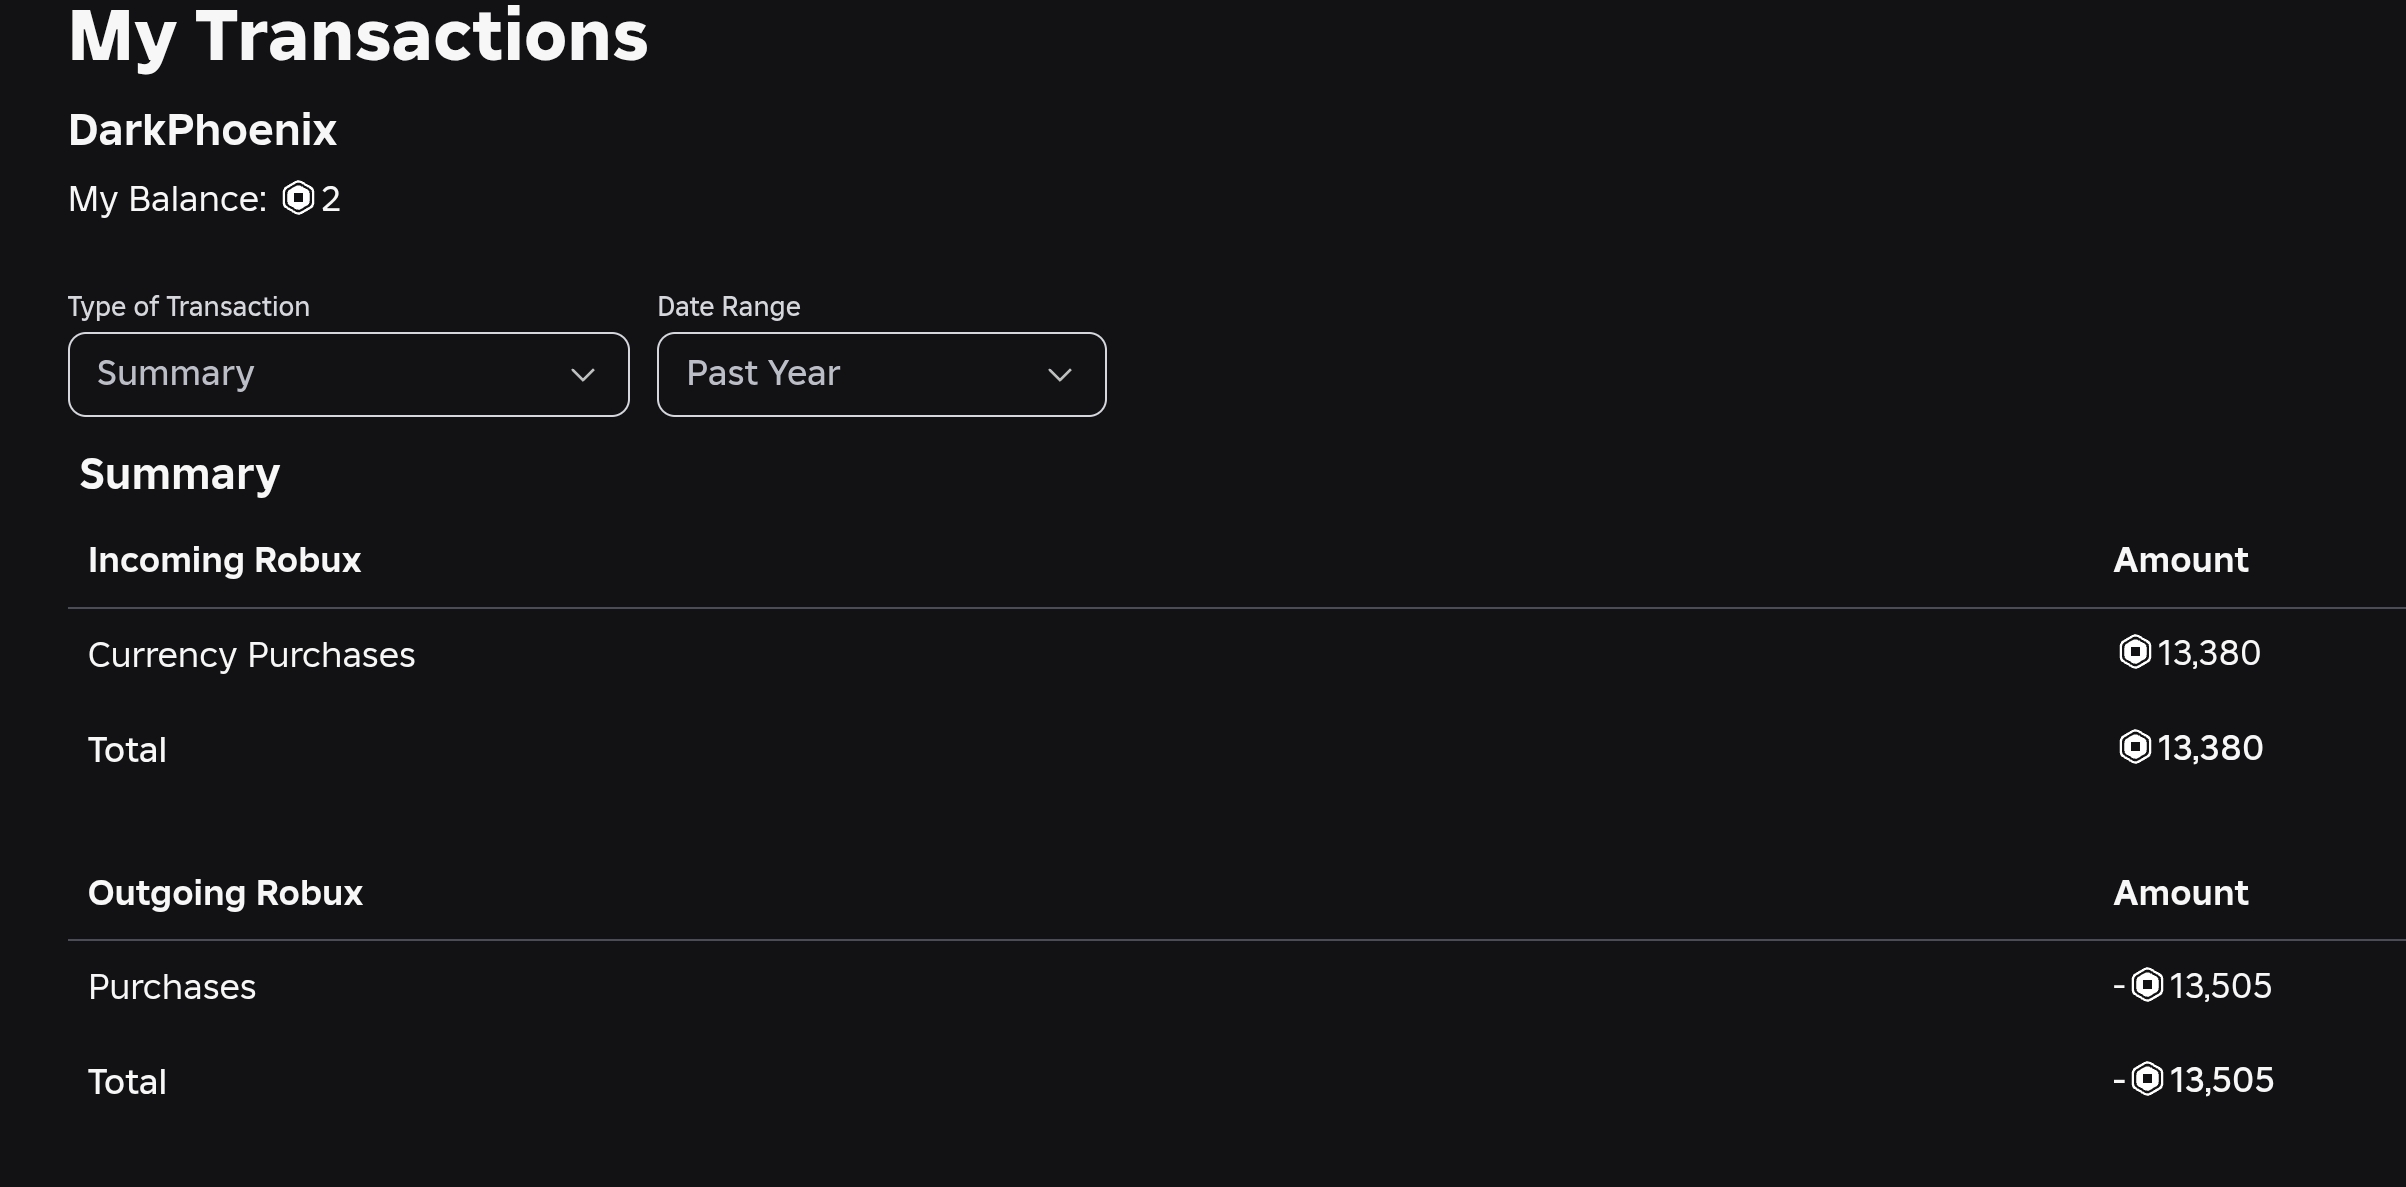The height and width of the screenshot is (1187, 2406).
Task: Click the Purchases label under Outgoing Robux
Action: click(x=172, y=987)
